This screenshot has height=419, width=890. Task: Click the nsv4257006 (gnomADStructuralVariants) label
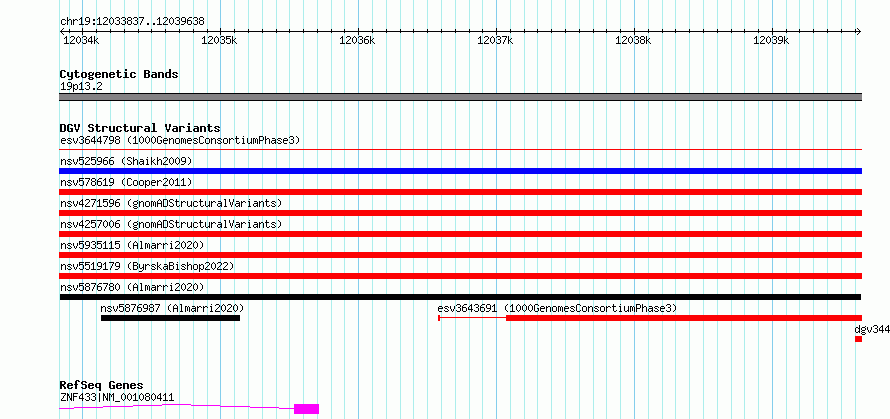tap(171, 224)
